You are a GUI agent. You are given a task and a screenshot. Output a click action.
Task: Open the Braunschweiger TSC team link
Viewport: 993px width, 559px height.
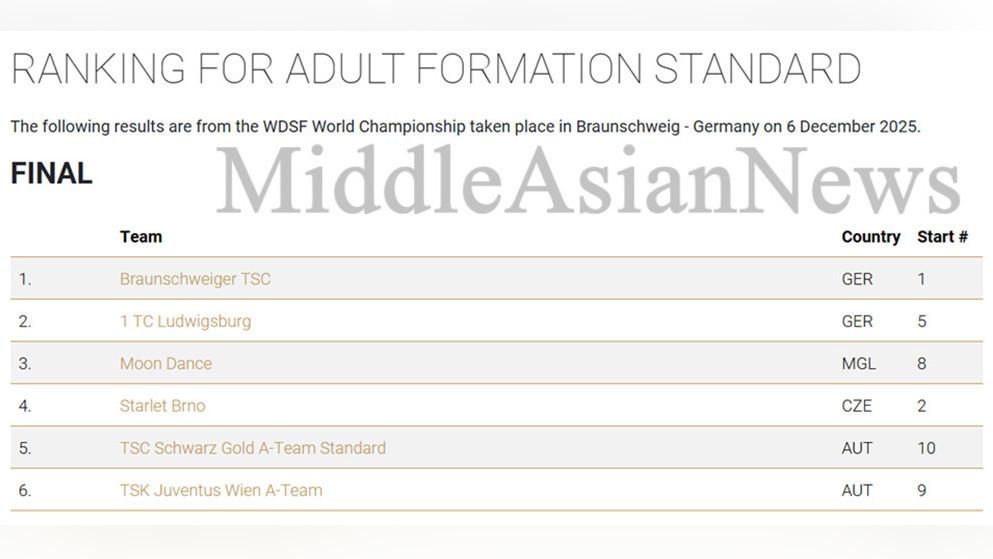pyautogui.click(x=195, y=279)
